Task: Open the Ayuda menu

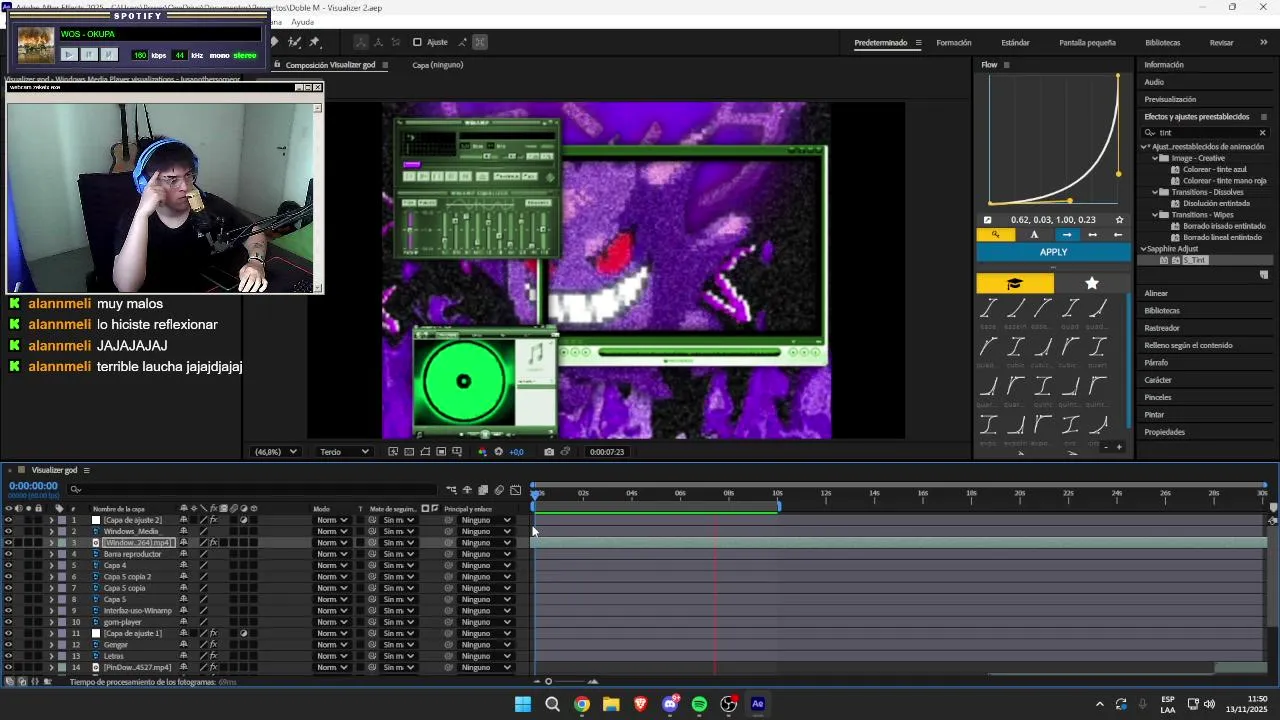Action: click(302, 22)
